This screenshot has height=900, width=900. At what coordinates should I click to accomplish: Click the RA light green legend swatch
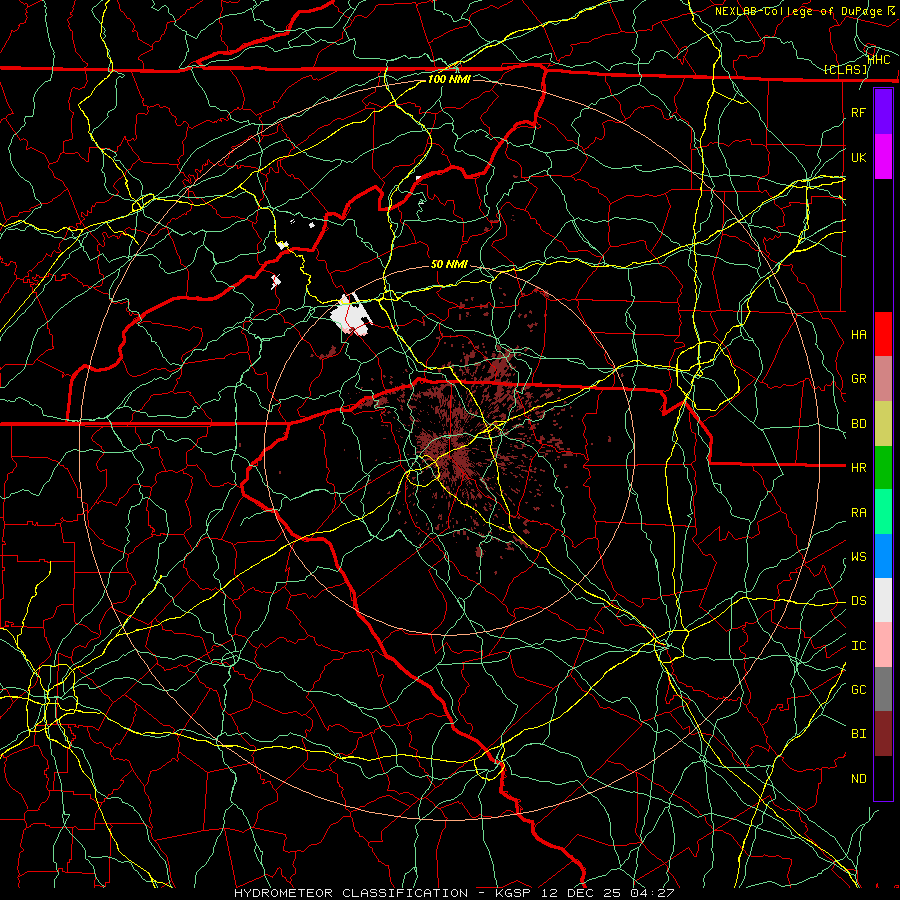(x=883, y=512)
